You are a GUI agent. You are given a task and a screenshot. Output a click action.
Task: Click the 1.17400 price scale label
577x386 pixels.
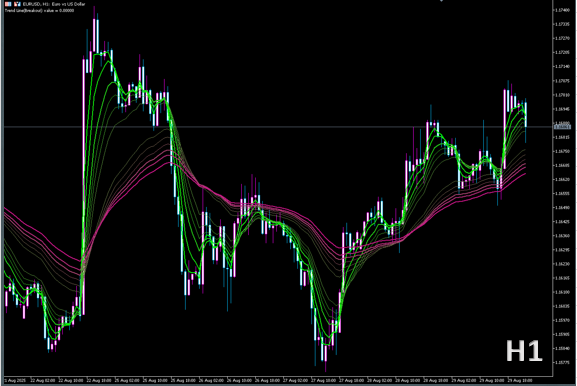[x=562, y=10]
